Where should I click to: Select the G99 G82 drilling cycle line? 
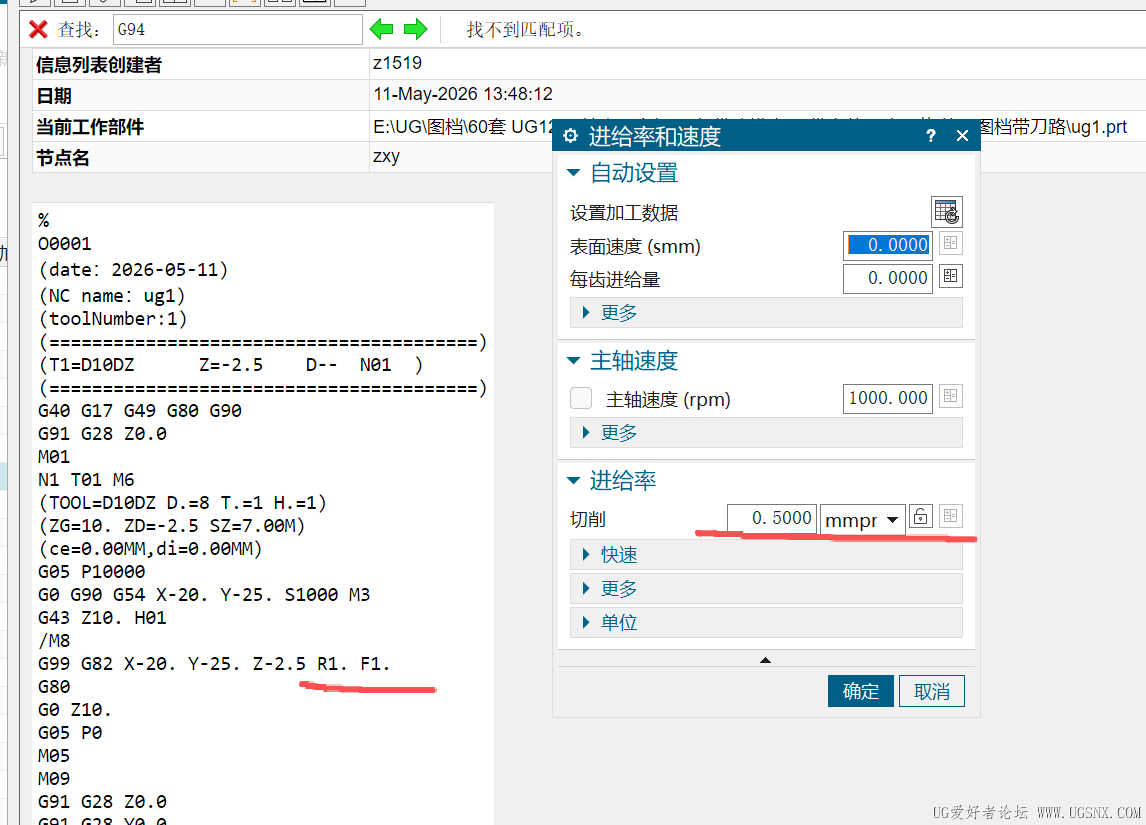(x=214, y=664)
